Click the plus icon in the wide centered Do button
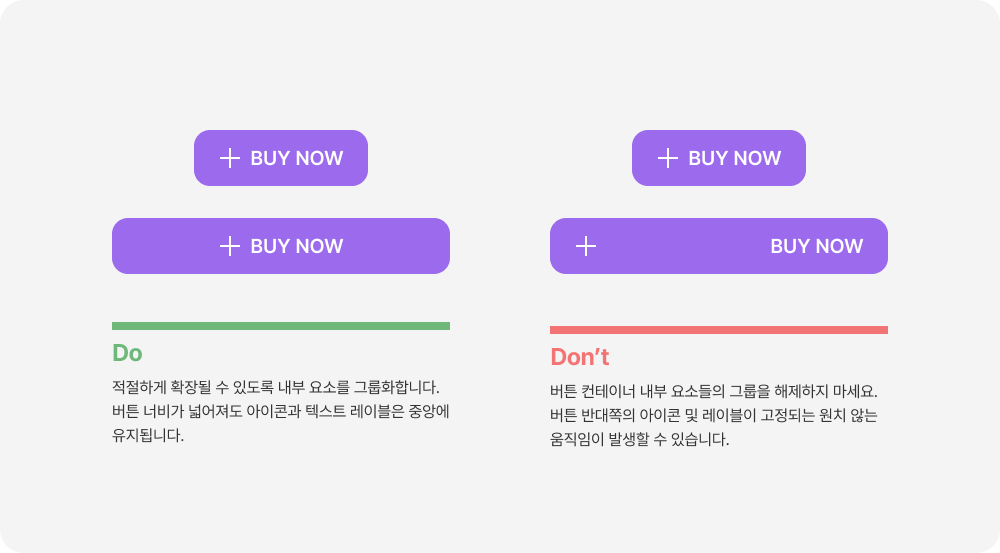This screenshot has width=1000, height=553. [x=230, y=246]
